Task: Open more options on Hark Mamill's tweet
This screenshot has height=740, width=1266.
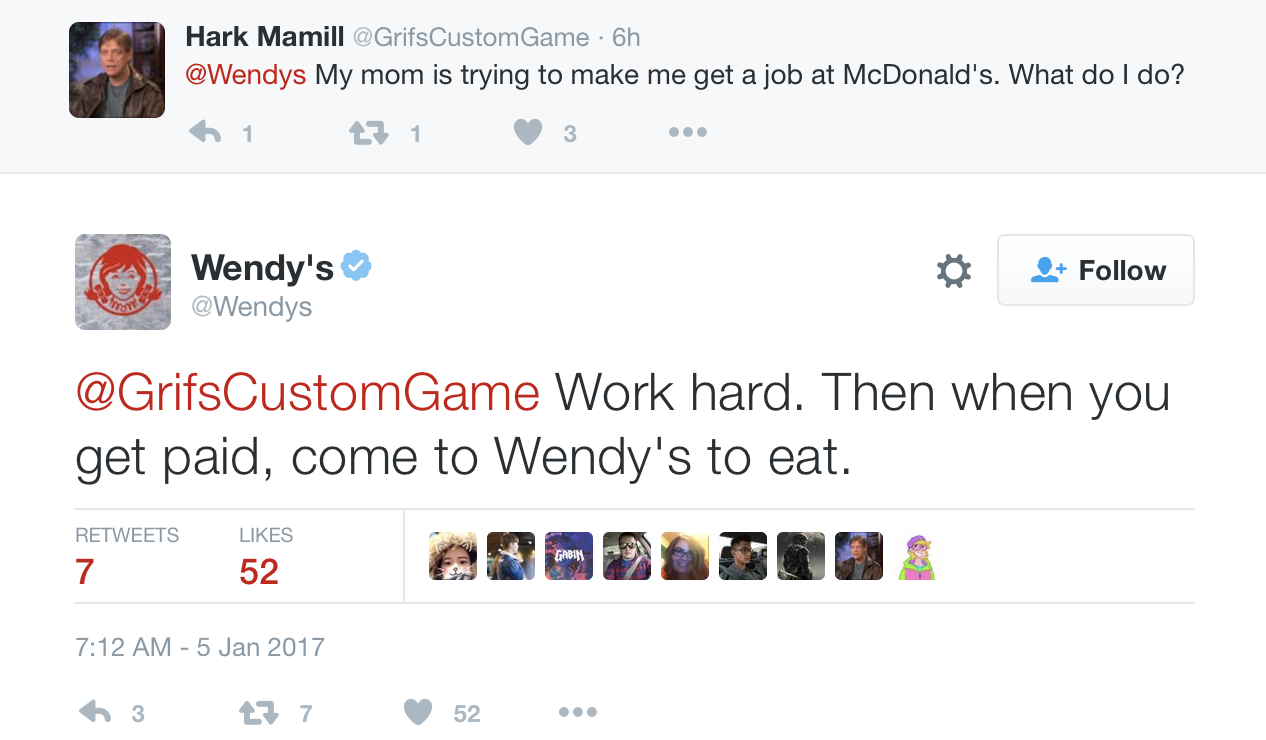Action: [x=688, y=132]
